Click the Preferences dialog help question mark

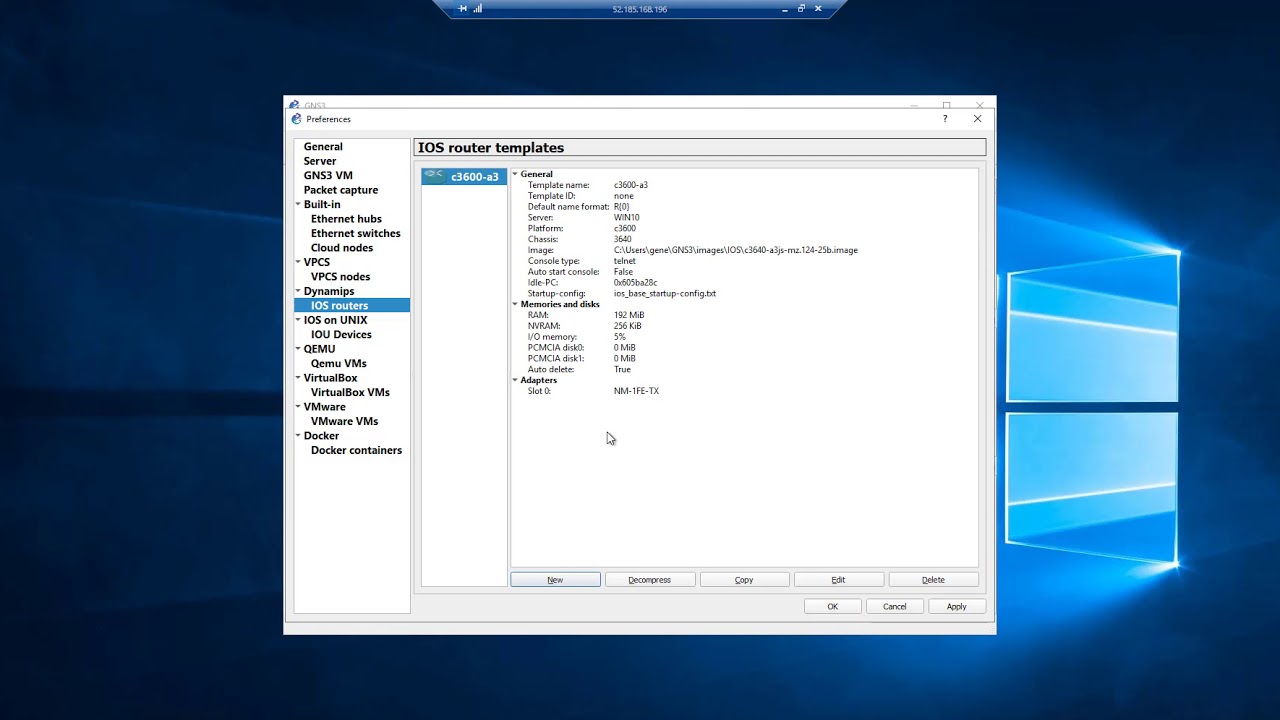pyautogui.click(x=945, y=119)
